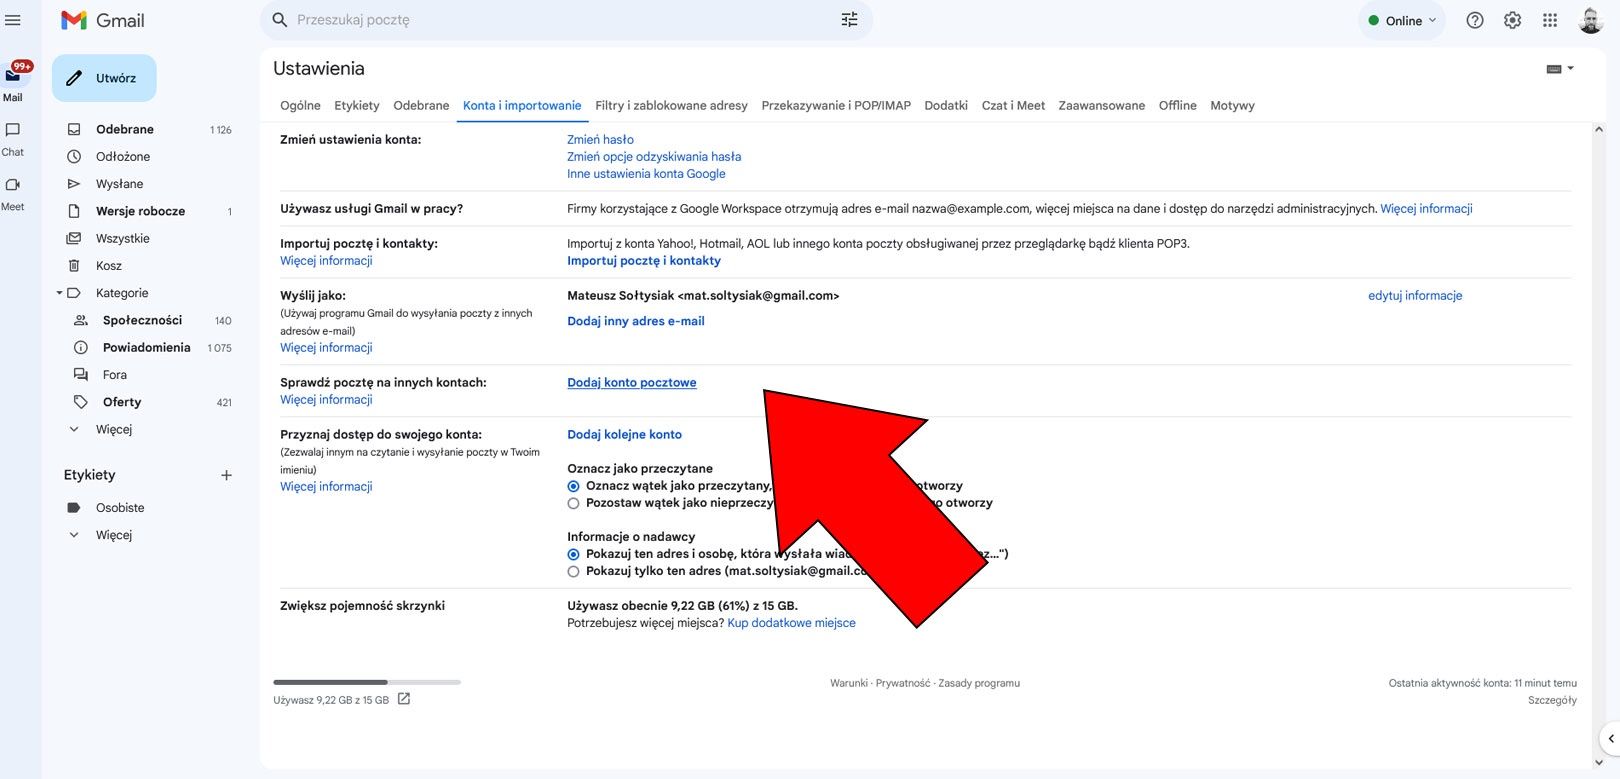
Task: Click the settings page vertical scrollbar
Action: click(1598, 446)
